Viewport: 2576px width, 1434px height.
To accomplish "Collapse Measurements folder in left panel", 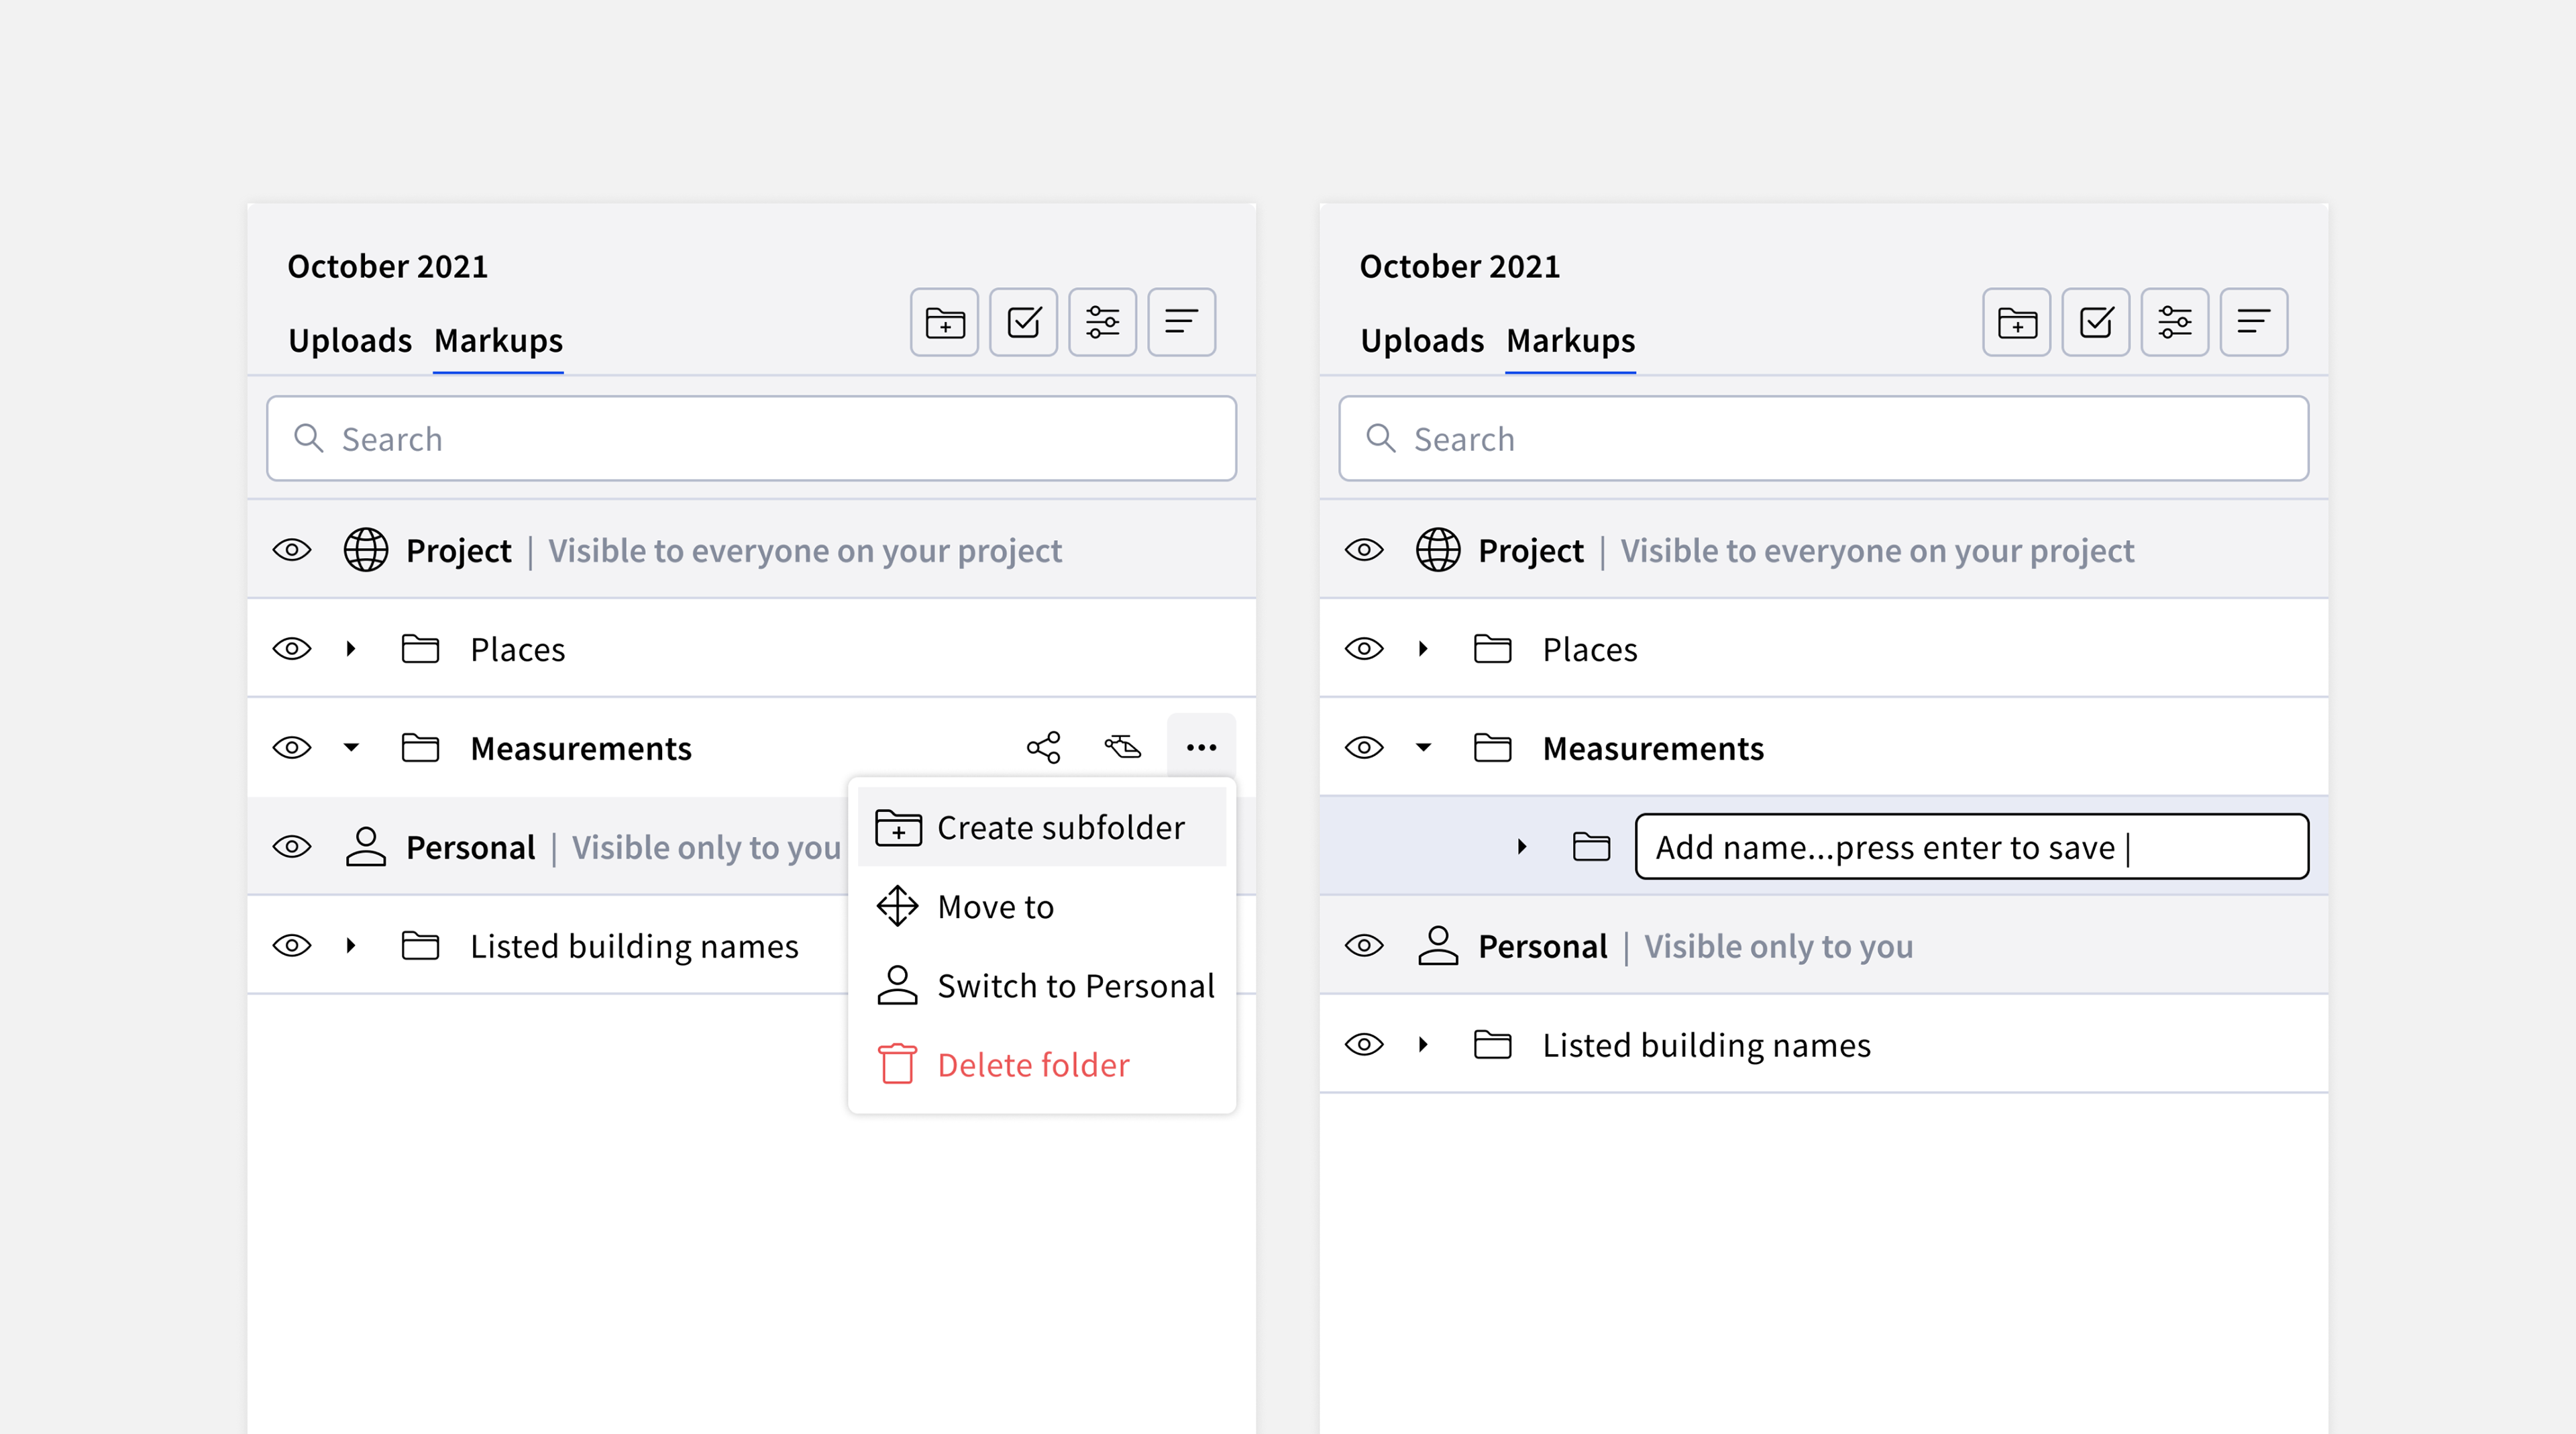I will tap(351, 748).
